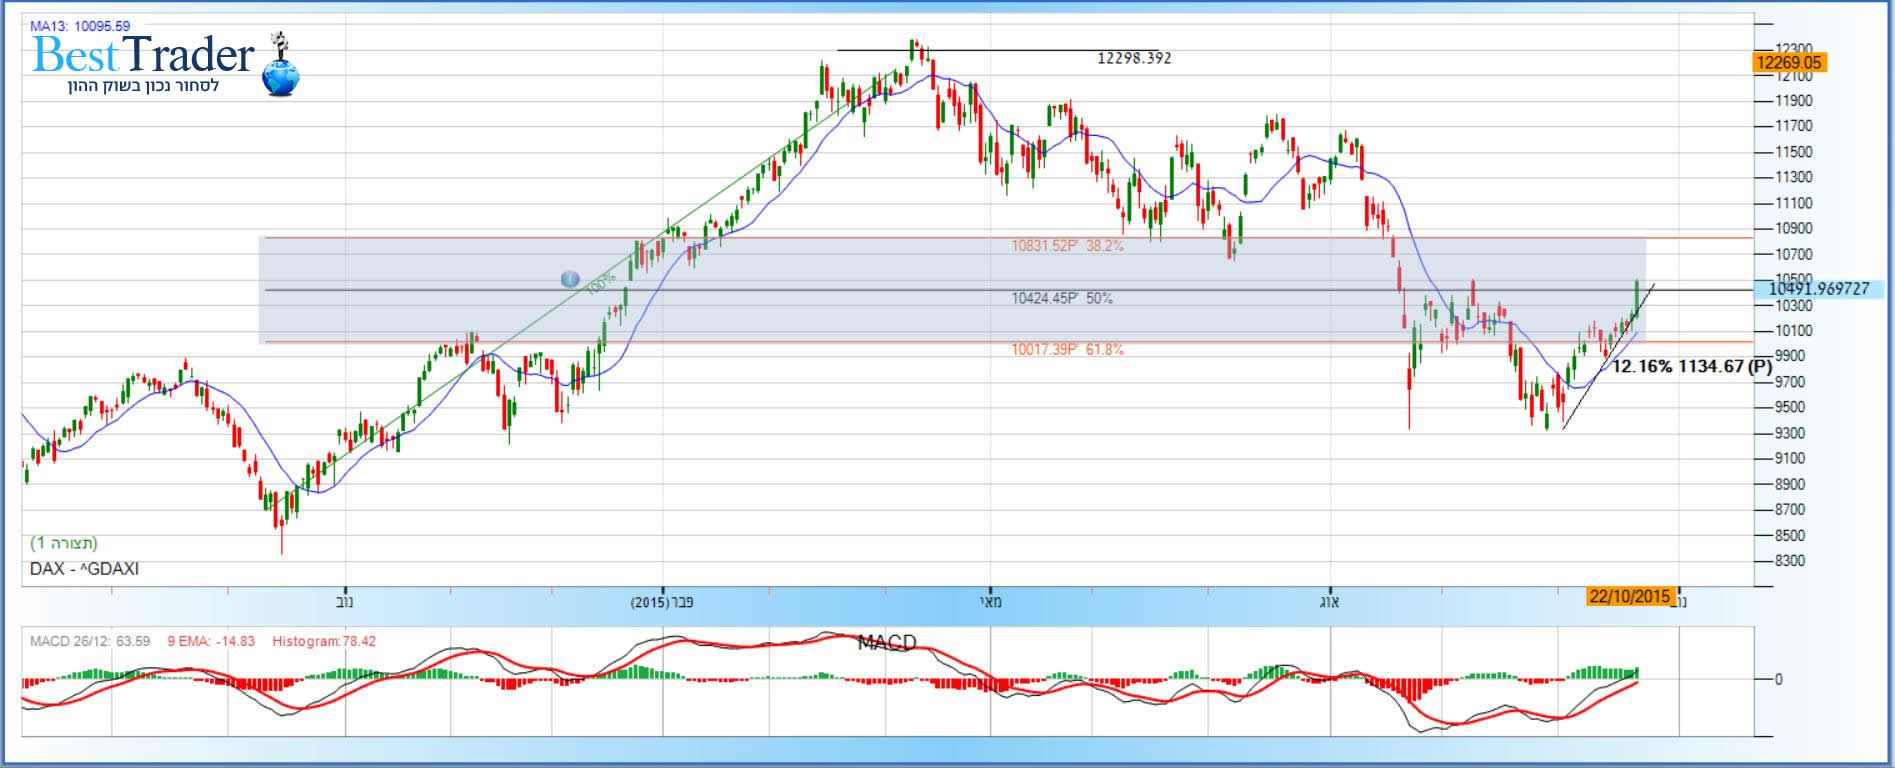
Task: Click the (תצורה 1) configuration label
Action: click(64, 543)
